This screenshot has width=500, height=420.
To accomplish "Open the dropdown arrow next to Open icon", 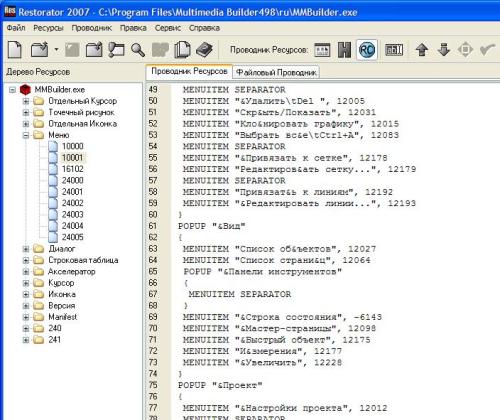I will coord(56,50).
